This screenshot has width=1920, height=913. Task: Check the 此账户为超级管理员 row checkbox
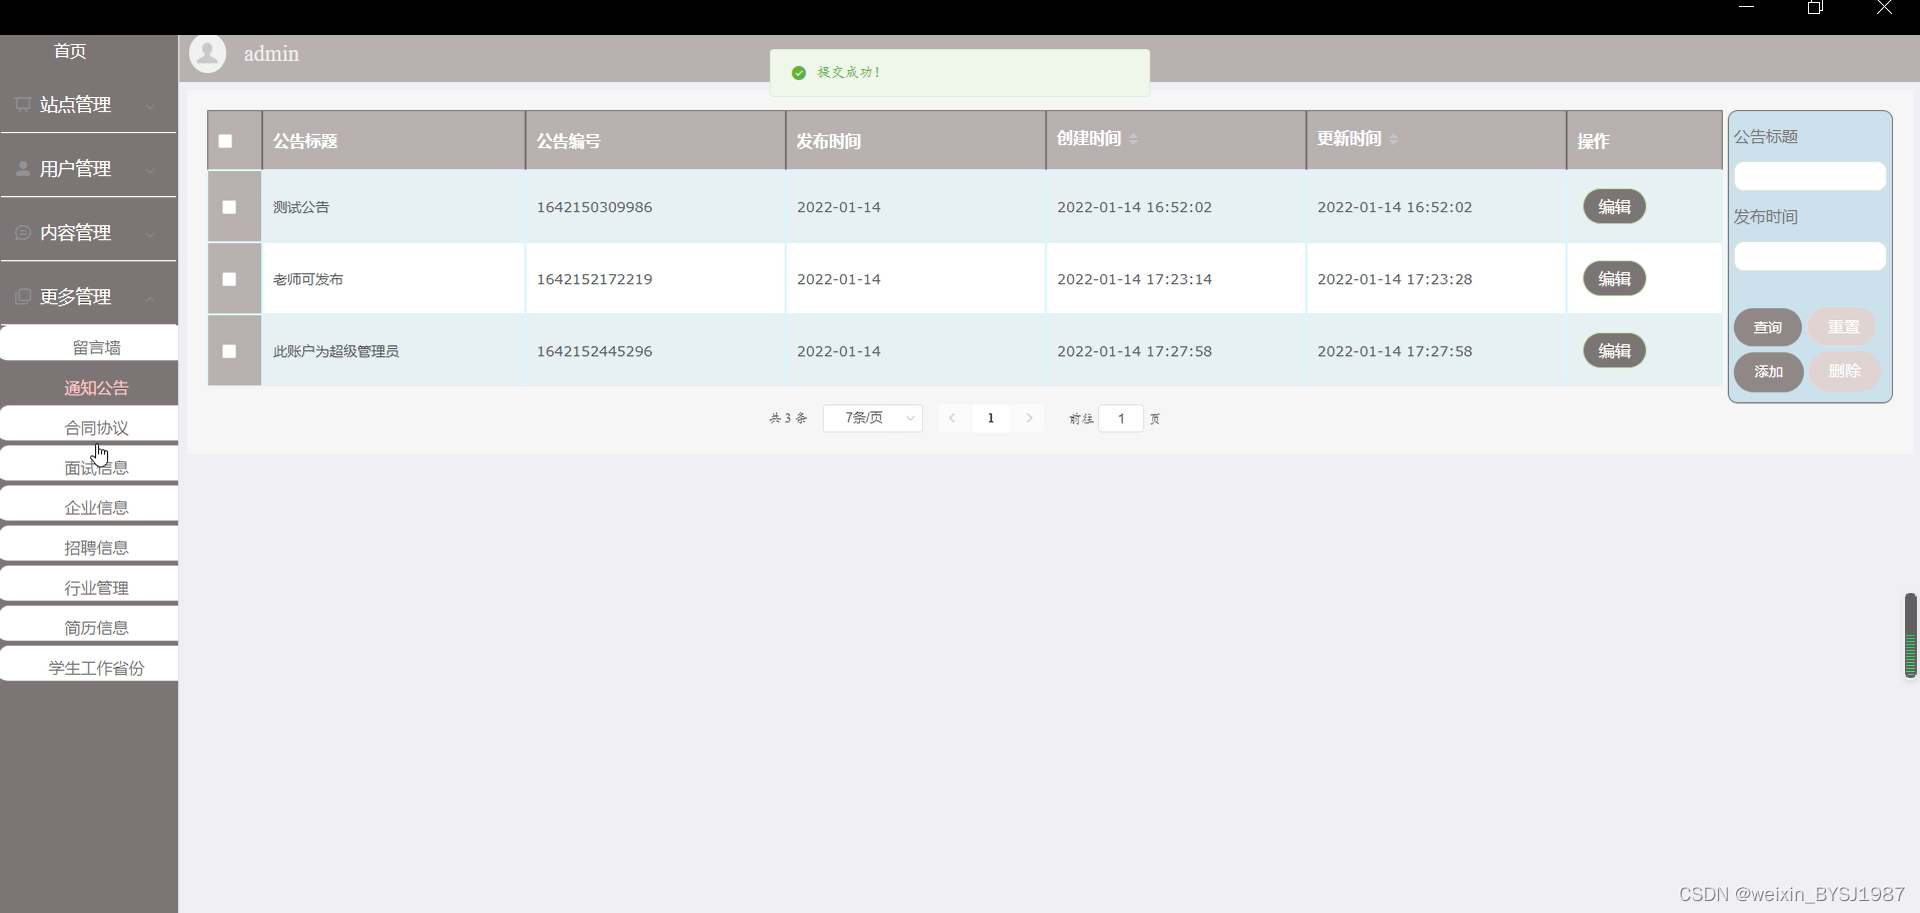pyautogui.click(x=229, y=351)
